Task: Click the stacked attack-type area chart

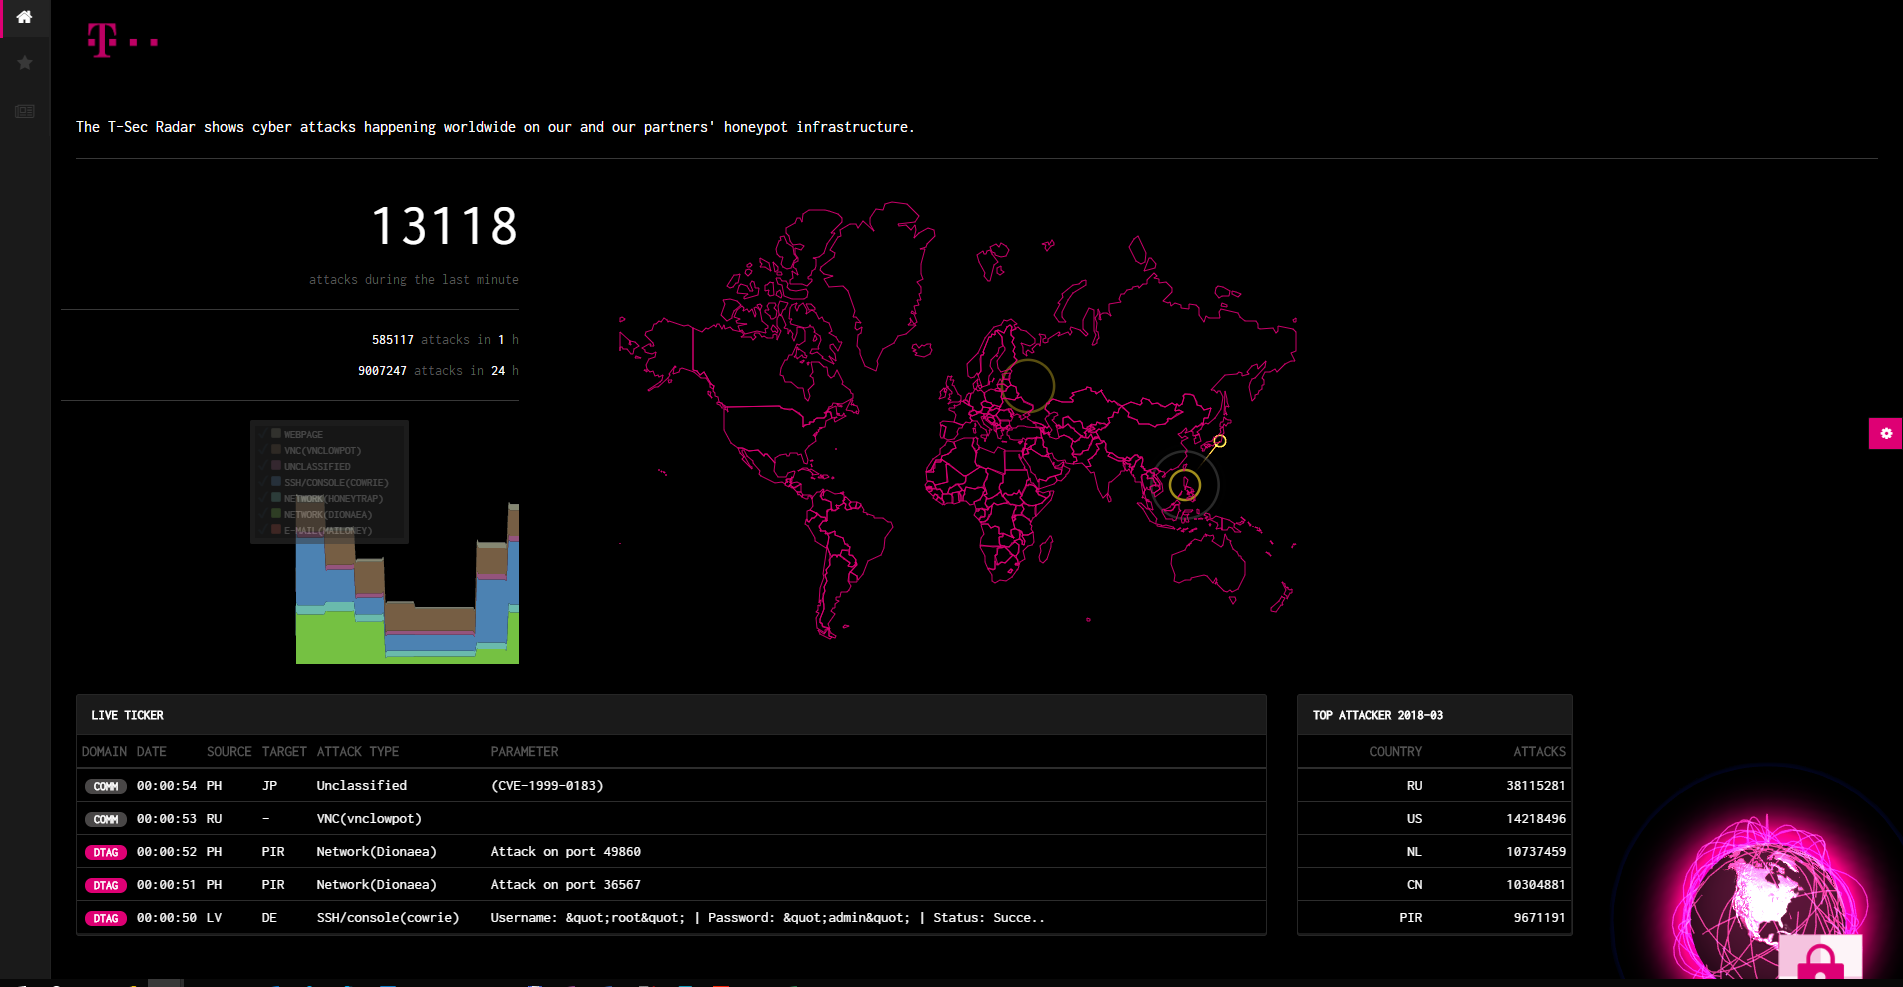Action: click(x=407, y=582)
